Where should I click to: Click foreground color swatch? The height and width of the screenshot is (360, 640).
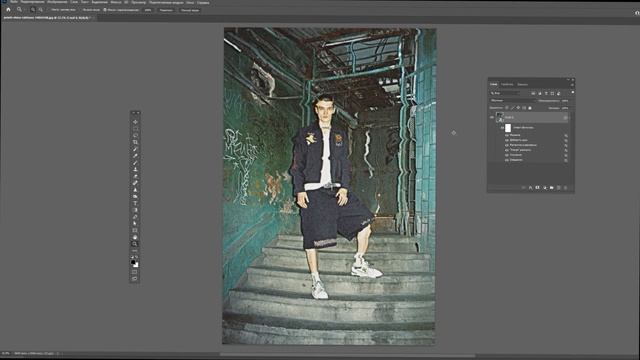click(133, 262)
